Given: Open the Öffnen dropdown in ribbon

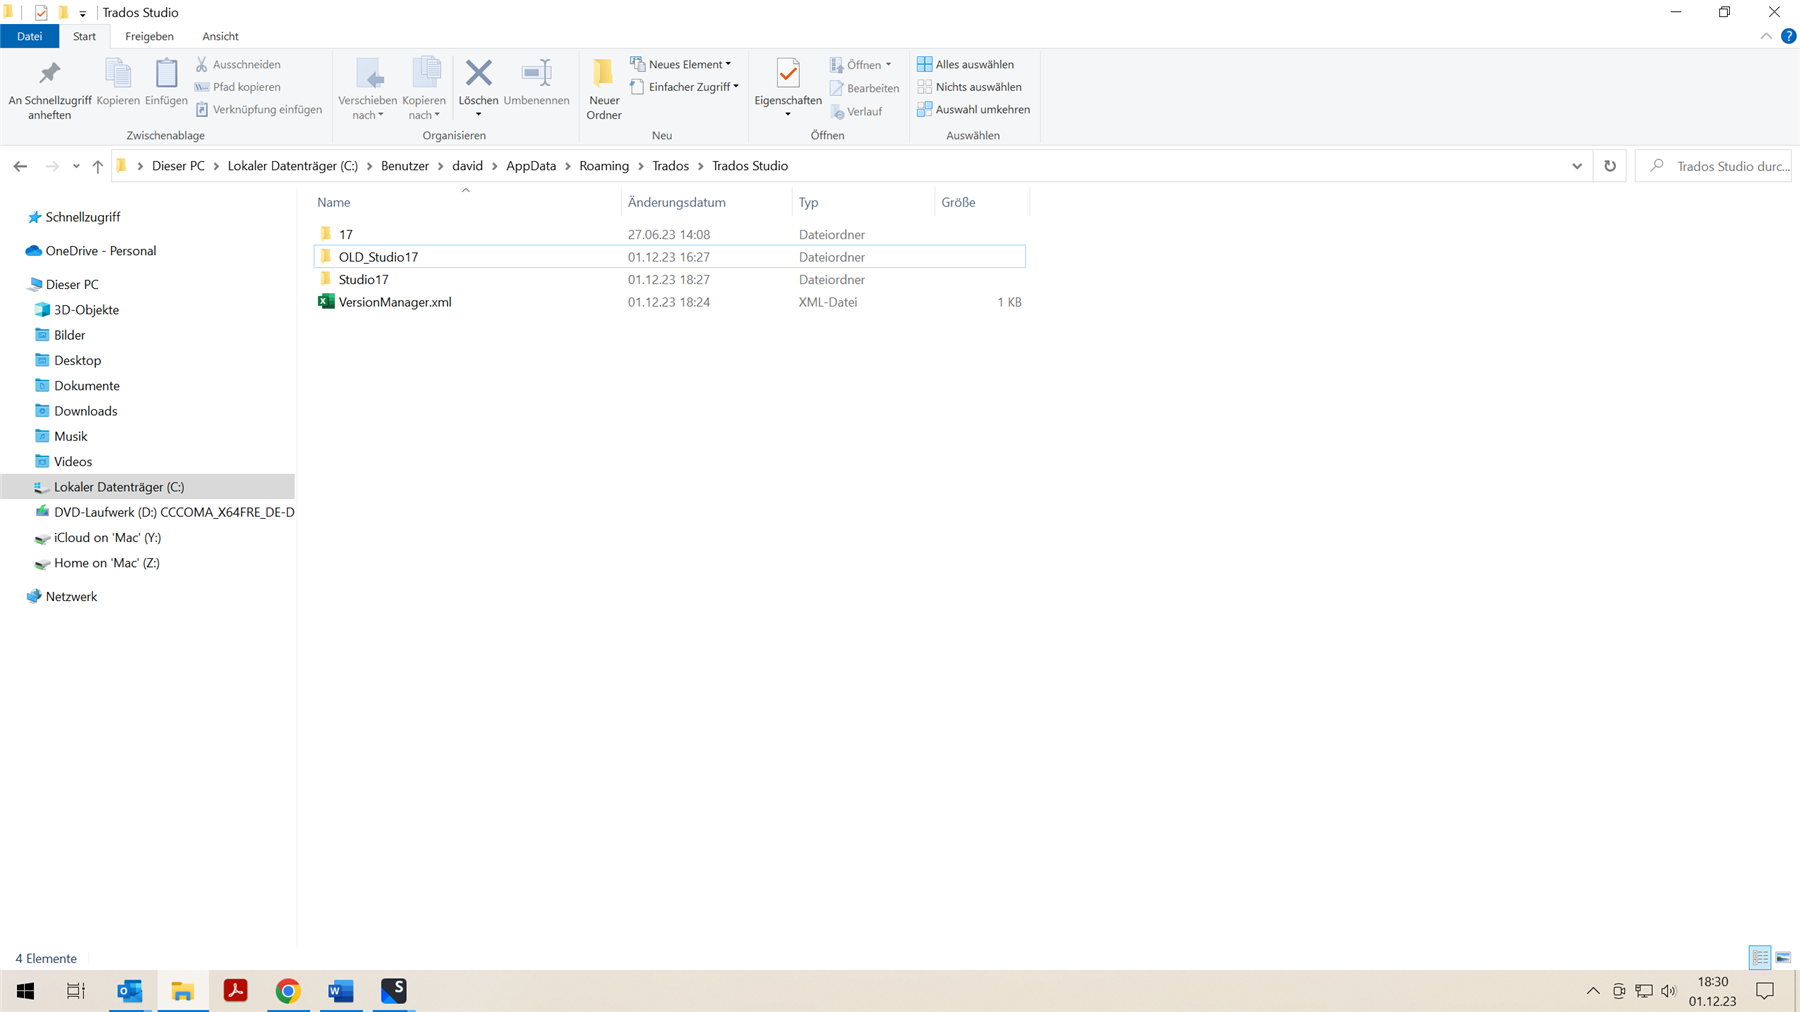Looking at the screenshot, I should [x=861, y=65].
